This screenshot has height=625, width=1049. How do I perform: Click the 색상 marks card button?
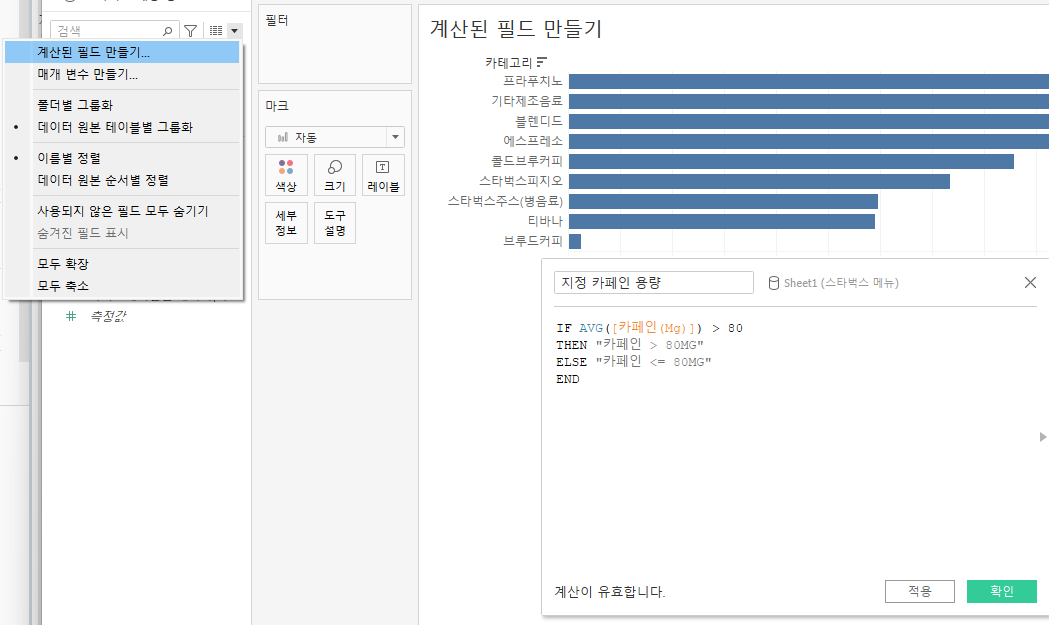[x=286, y=175]
